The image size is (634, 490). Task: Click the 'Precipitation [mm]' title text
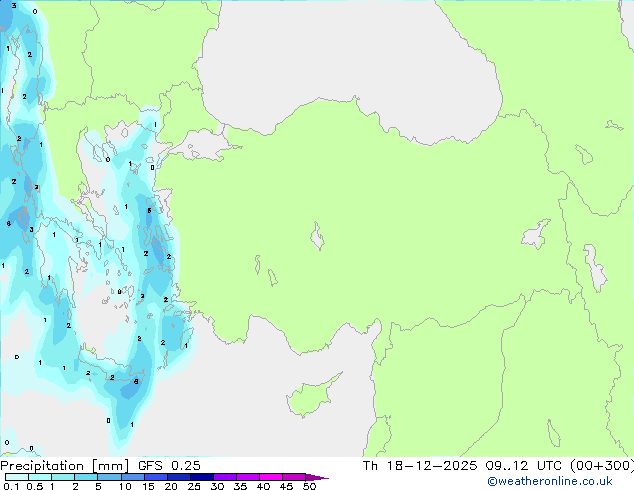tap(64, 466)
